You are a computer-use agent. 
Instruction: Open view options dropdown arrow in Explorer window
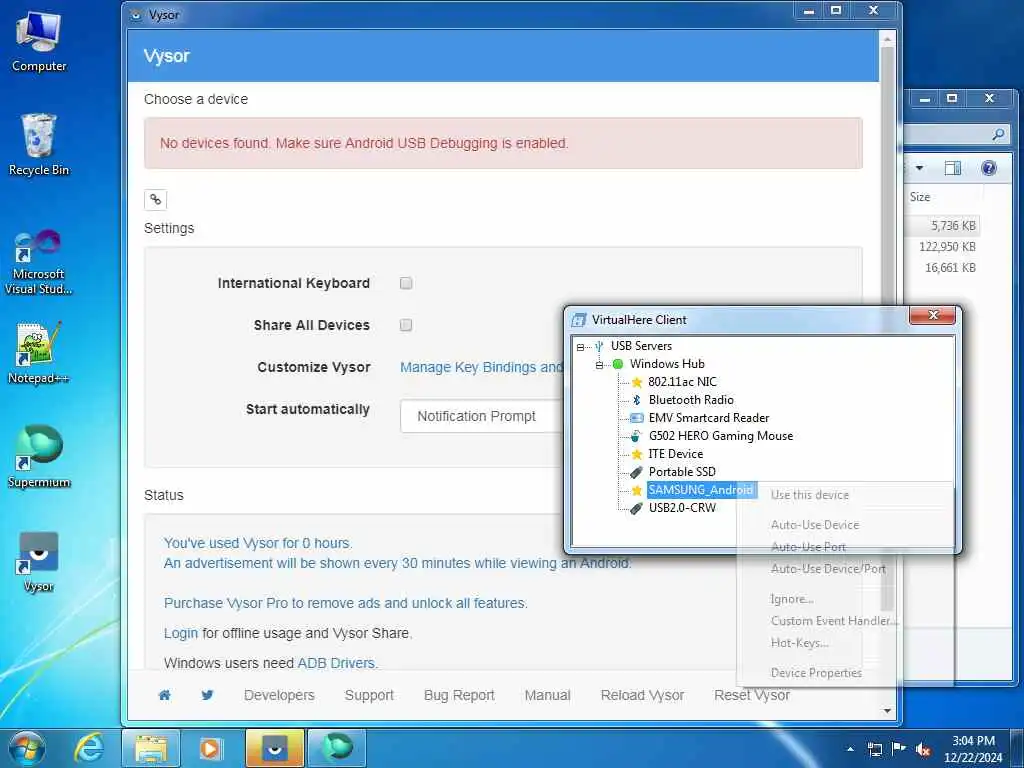[920, 168]
